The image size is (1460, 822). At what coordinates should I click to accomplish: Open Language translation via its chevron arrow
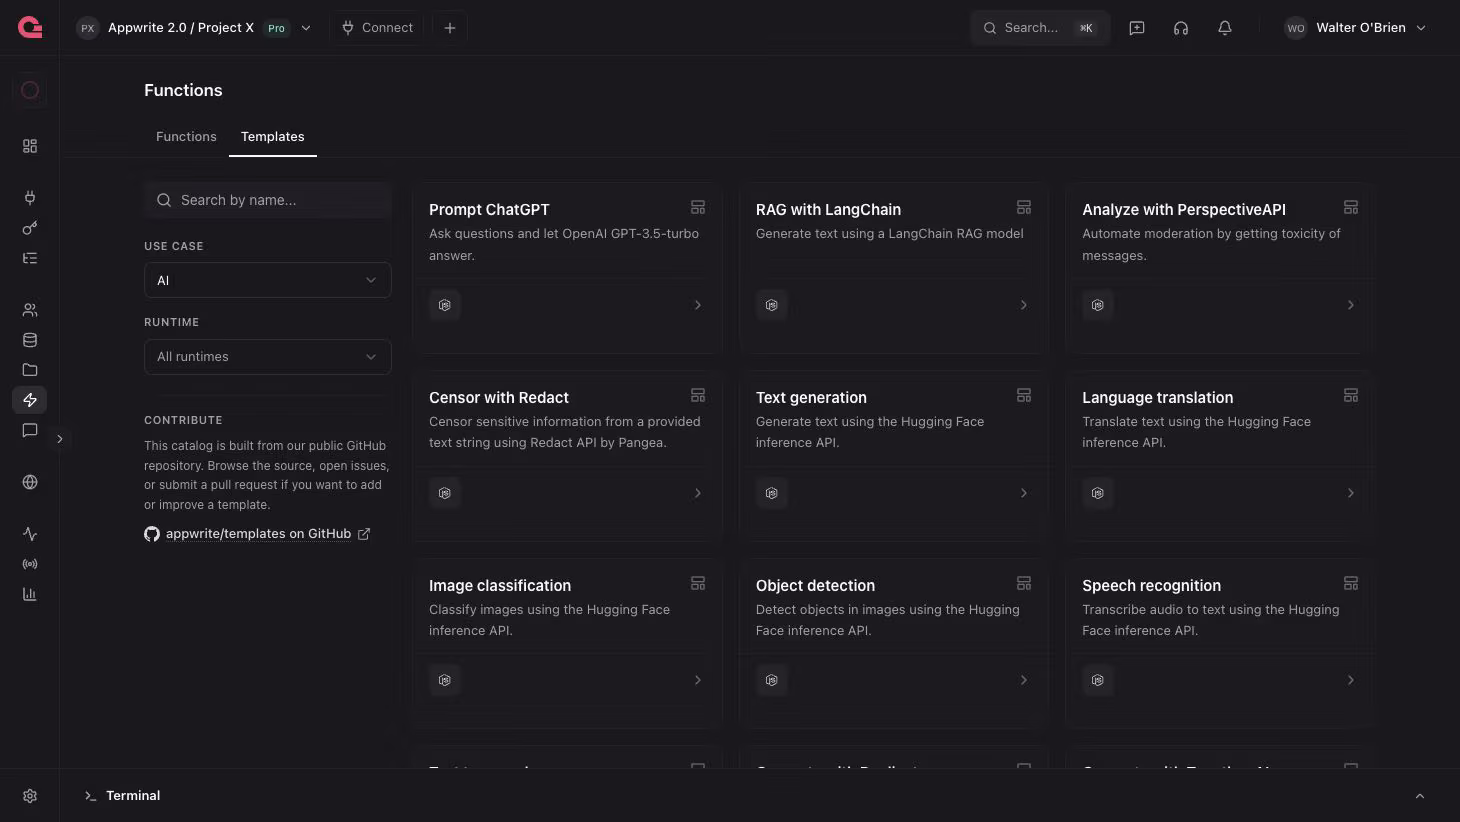pos(1351,493)
